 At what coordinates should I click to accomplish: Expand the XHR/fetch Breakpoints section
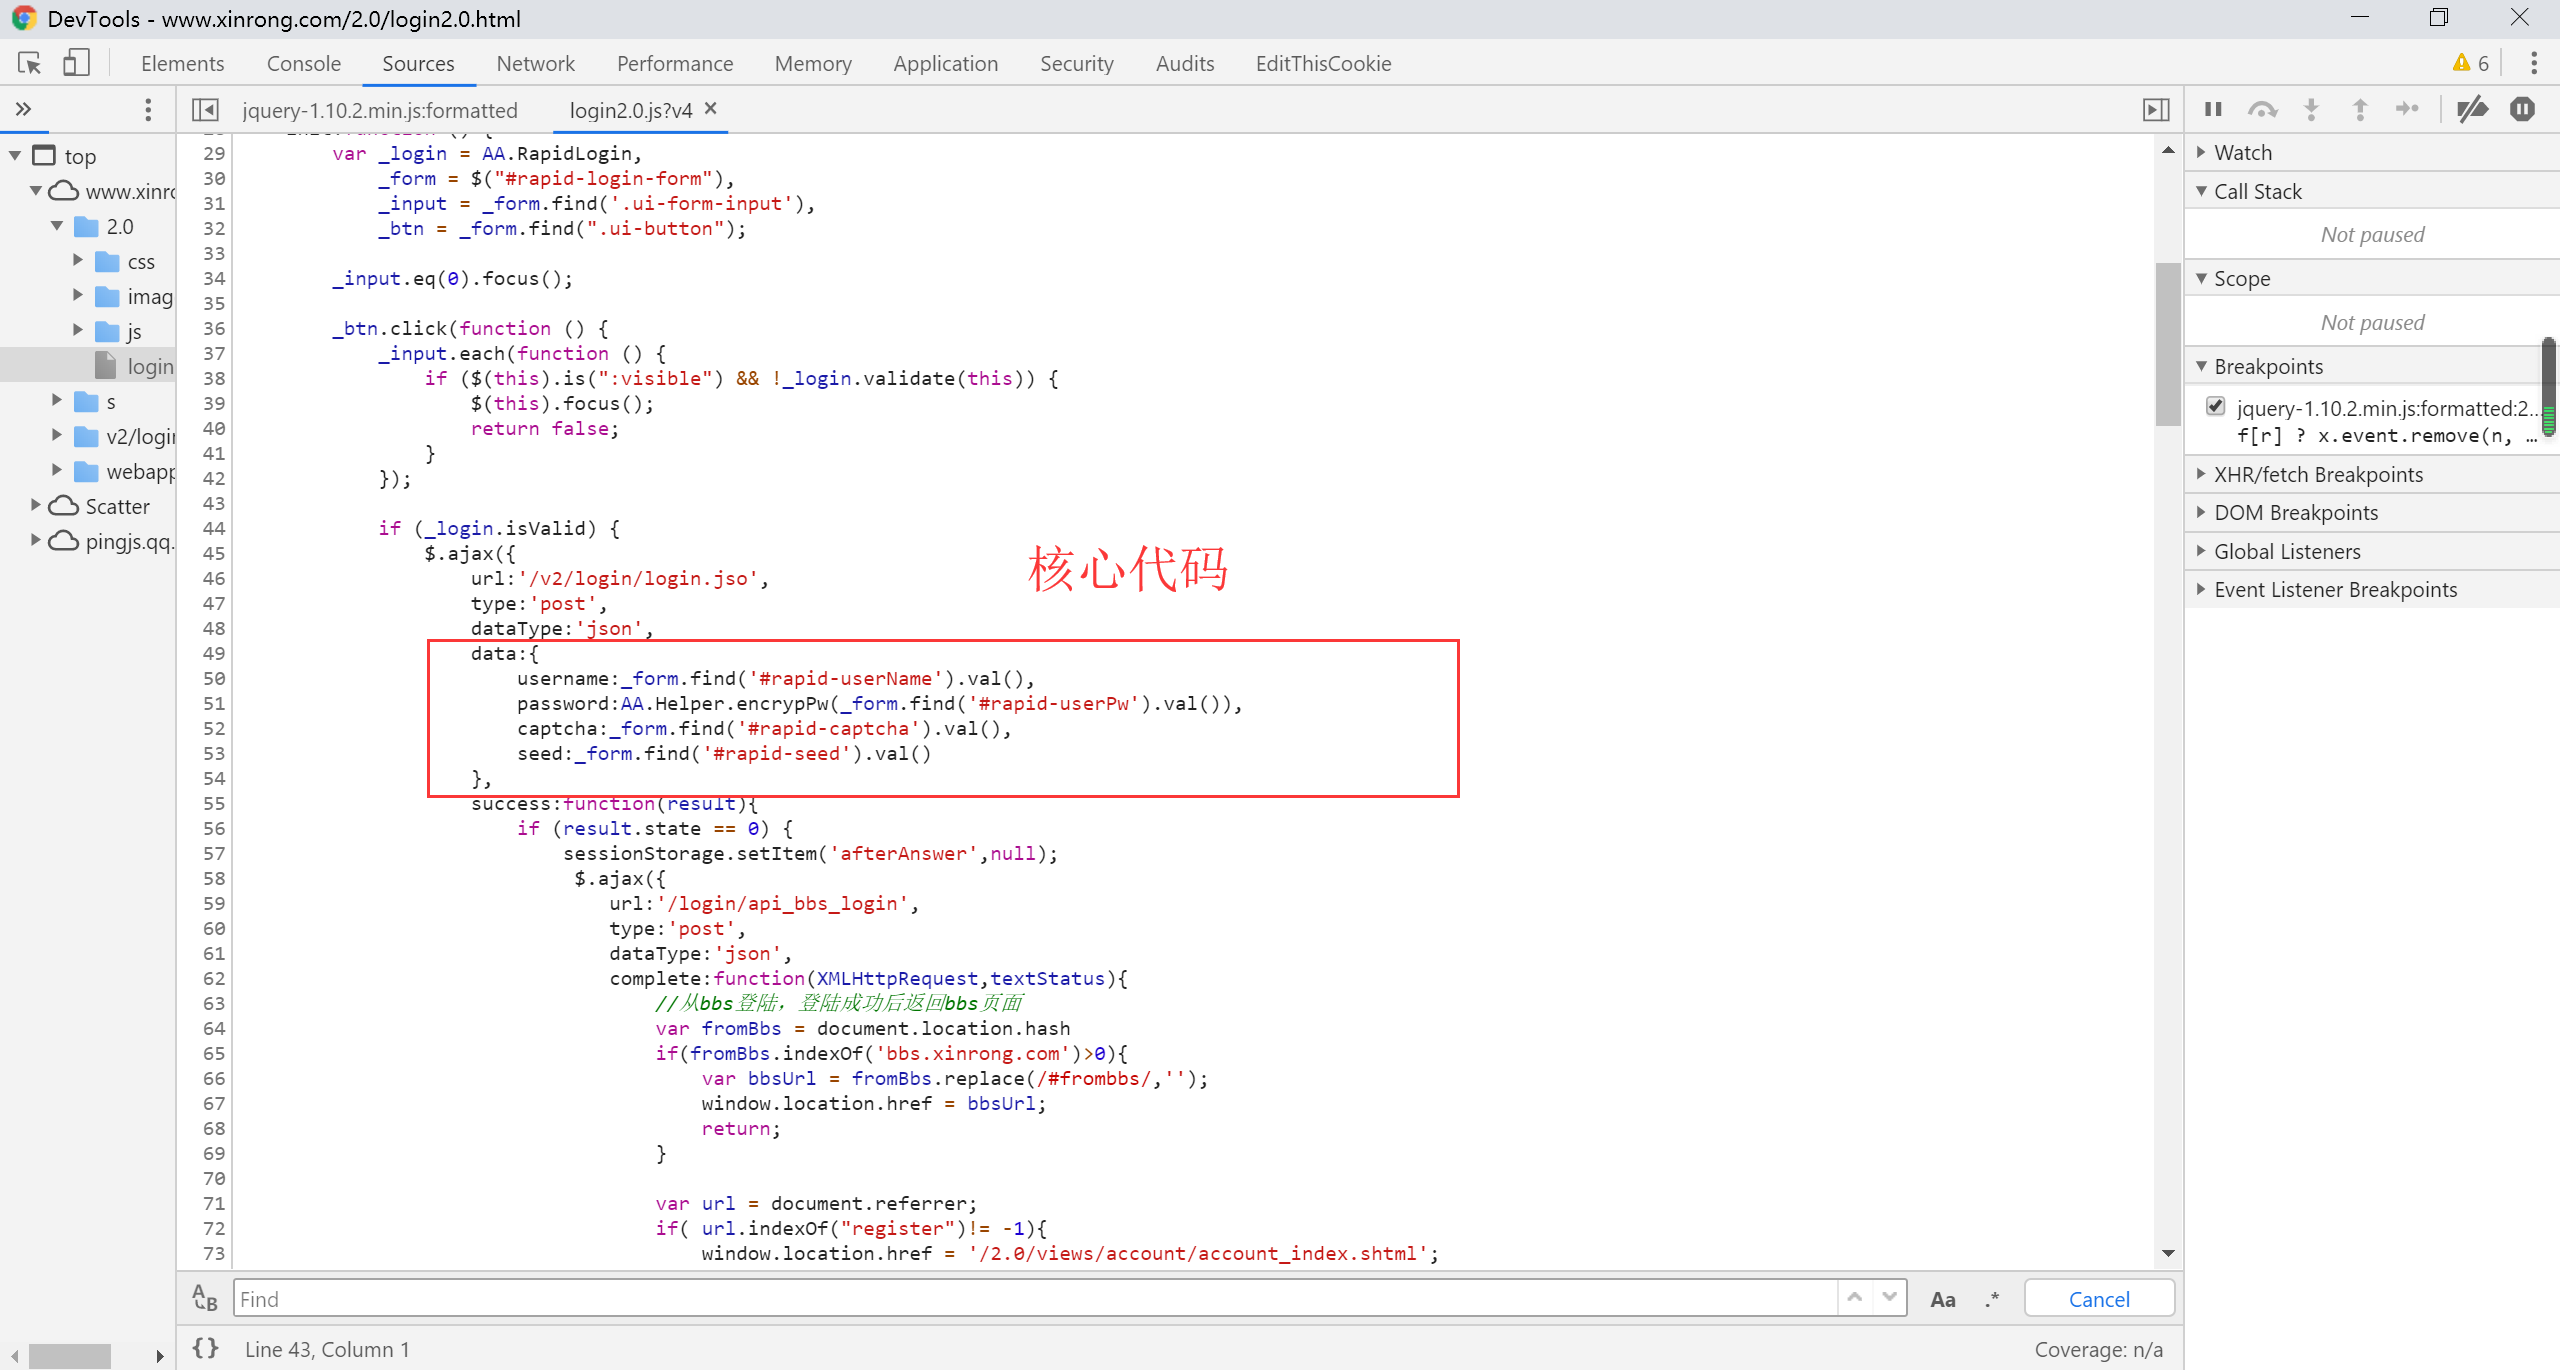pyautogui.click(x=2317, y=474)
